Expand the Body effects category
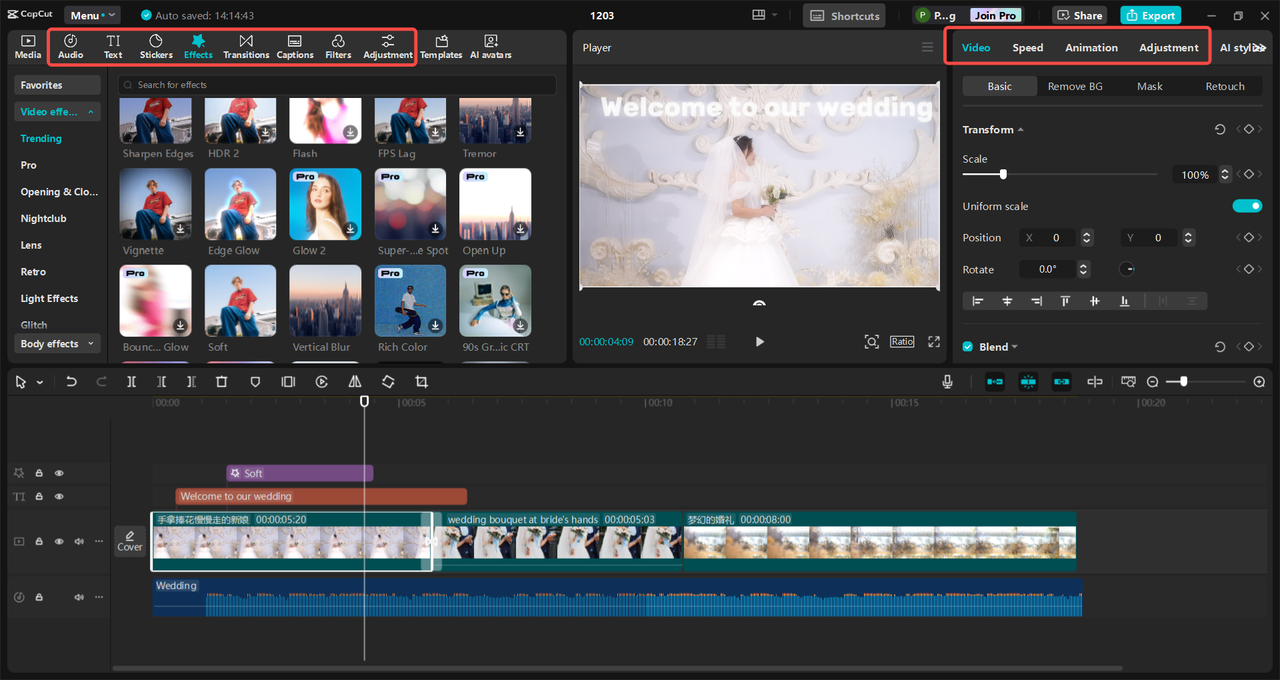1280x680 pixels. point(58,344)
